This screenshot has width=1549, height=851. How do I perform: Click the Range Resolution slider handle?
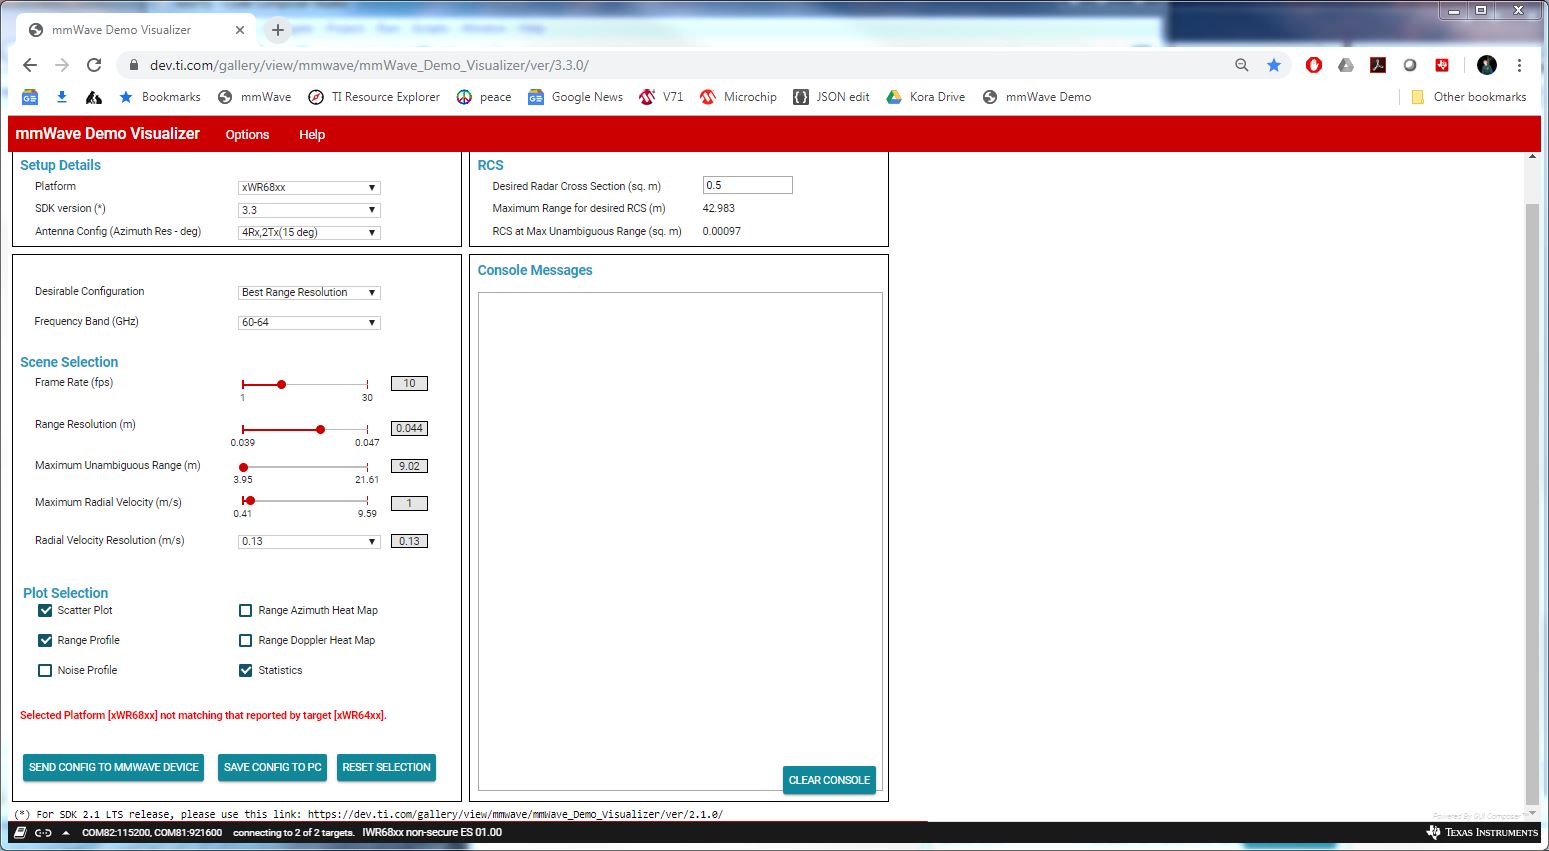[x=320, y=429]
